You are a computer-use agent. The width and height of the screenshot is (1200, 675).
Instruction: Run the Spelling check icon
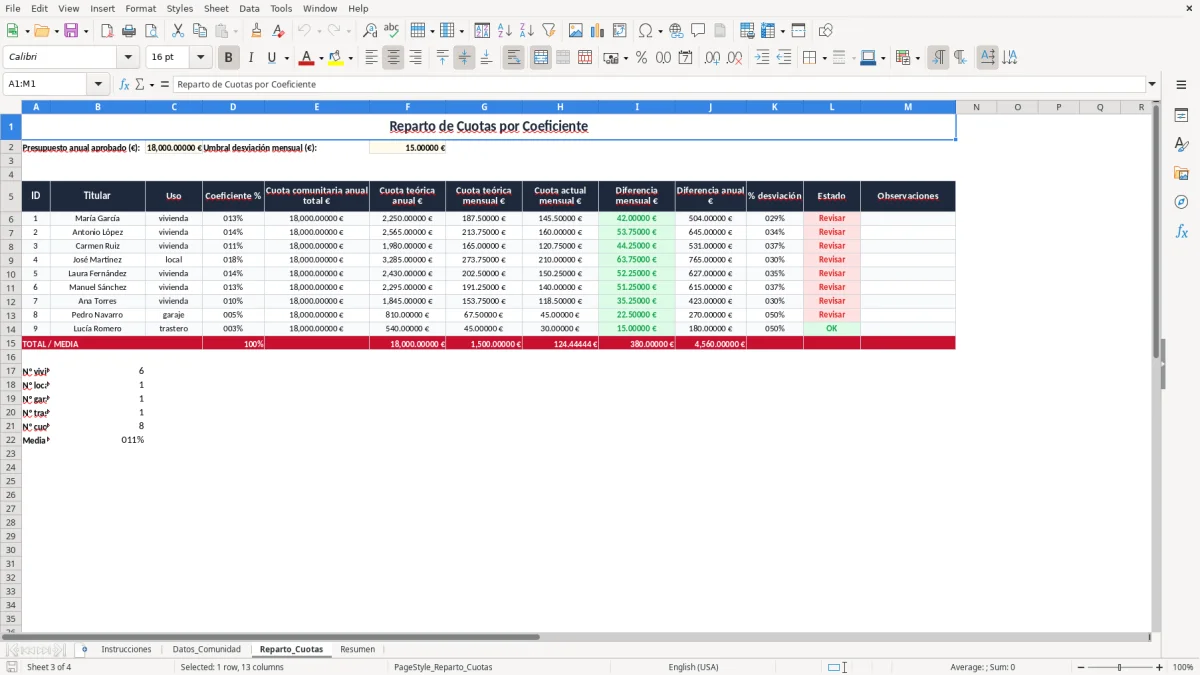391,31
